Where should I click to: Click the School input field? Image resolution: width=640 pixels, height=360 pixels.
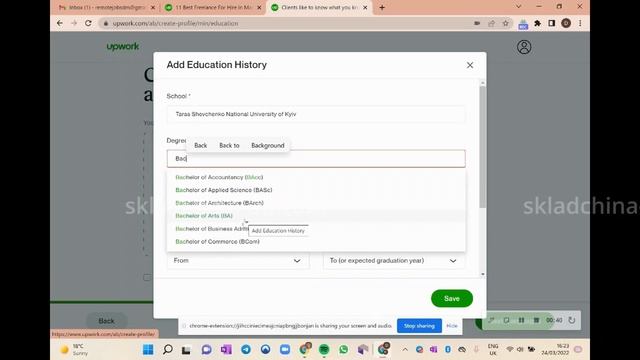coord(316,114)
